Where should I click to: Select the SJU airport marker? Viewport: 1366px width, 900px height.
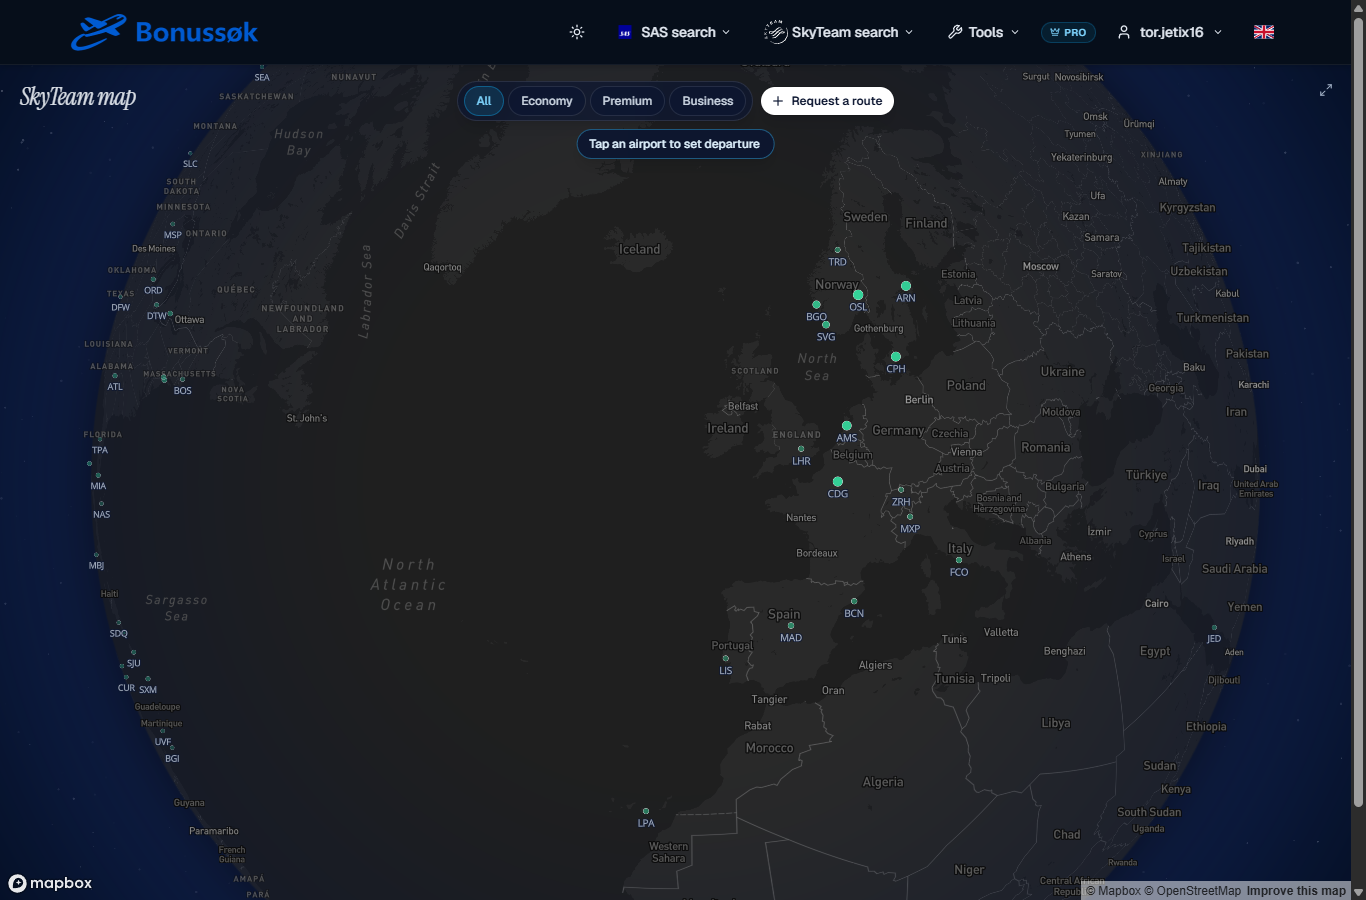pyautogui.click(x=133, y=653)
